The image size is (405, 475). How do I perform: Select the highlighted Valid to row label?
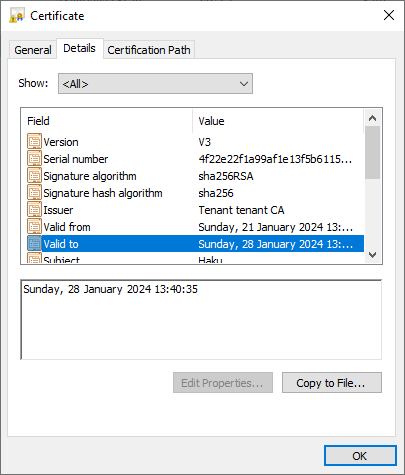61,244
